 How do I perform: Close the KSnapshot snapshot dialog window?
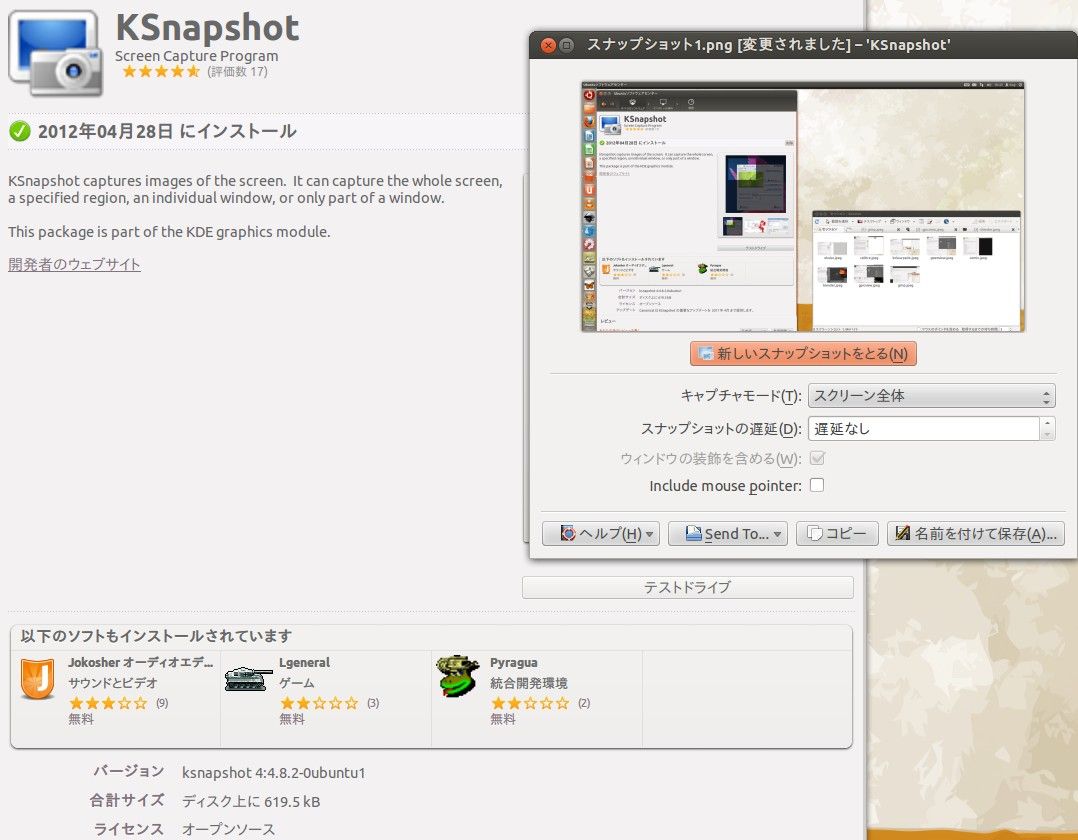coord(548,45)
